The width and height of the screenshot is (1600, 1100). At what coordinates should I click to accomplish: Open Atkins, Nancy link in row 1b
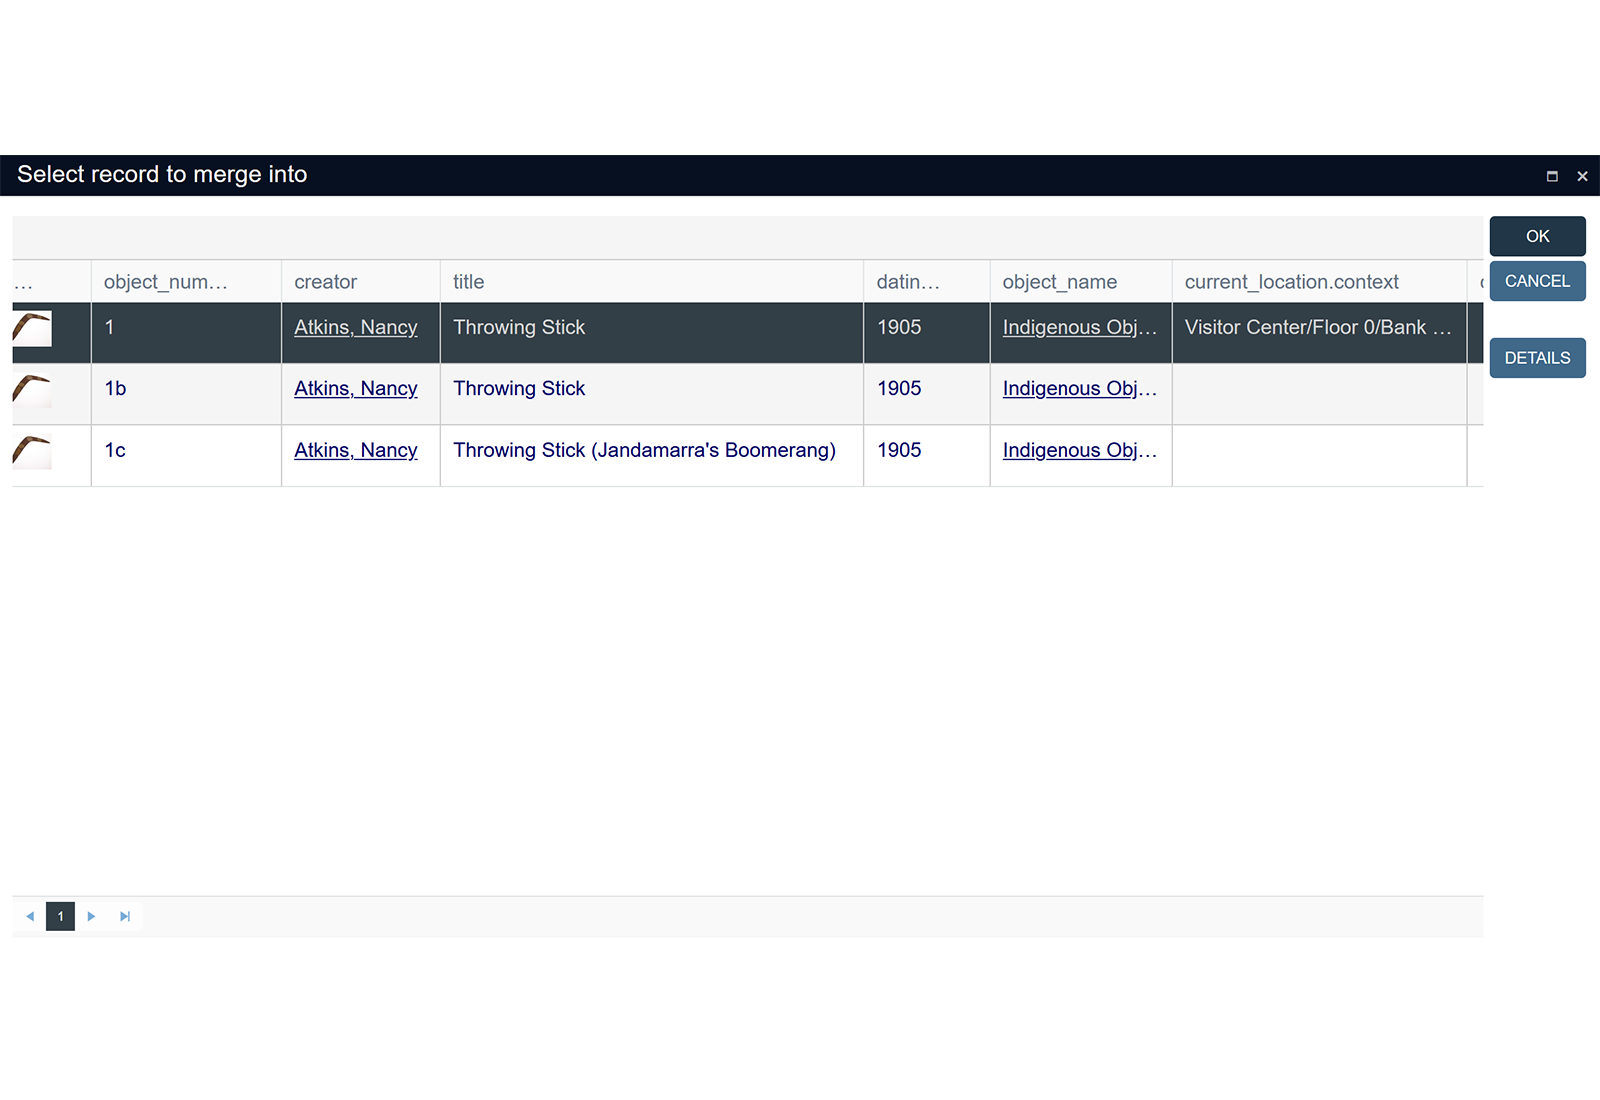tap(356, 389)
